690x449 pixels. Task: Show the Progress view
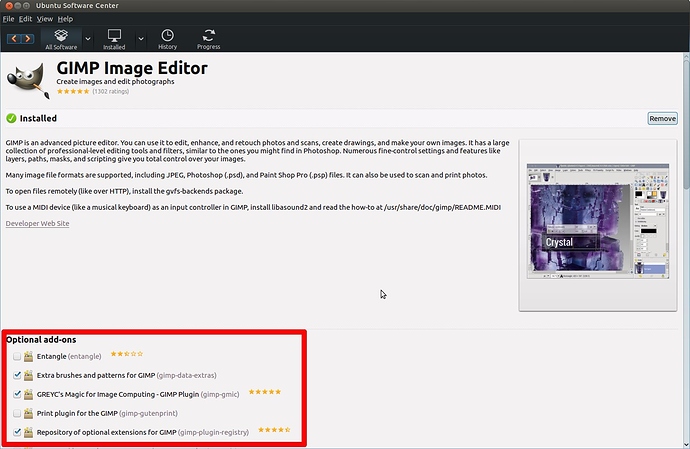point(209,39)
